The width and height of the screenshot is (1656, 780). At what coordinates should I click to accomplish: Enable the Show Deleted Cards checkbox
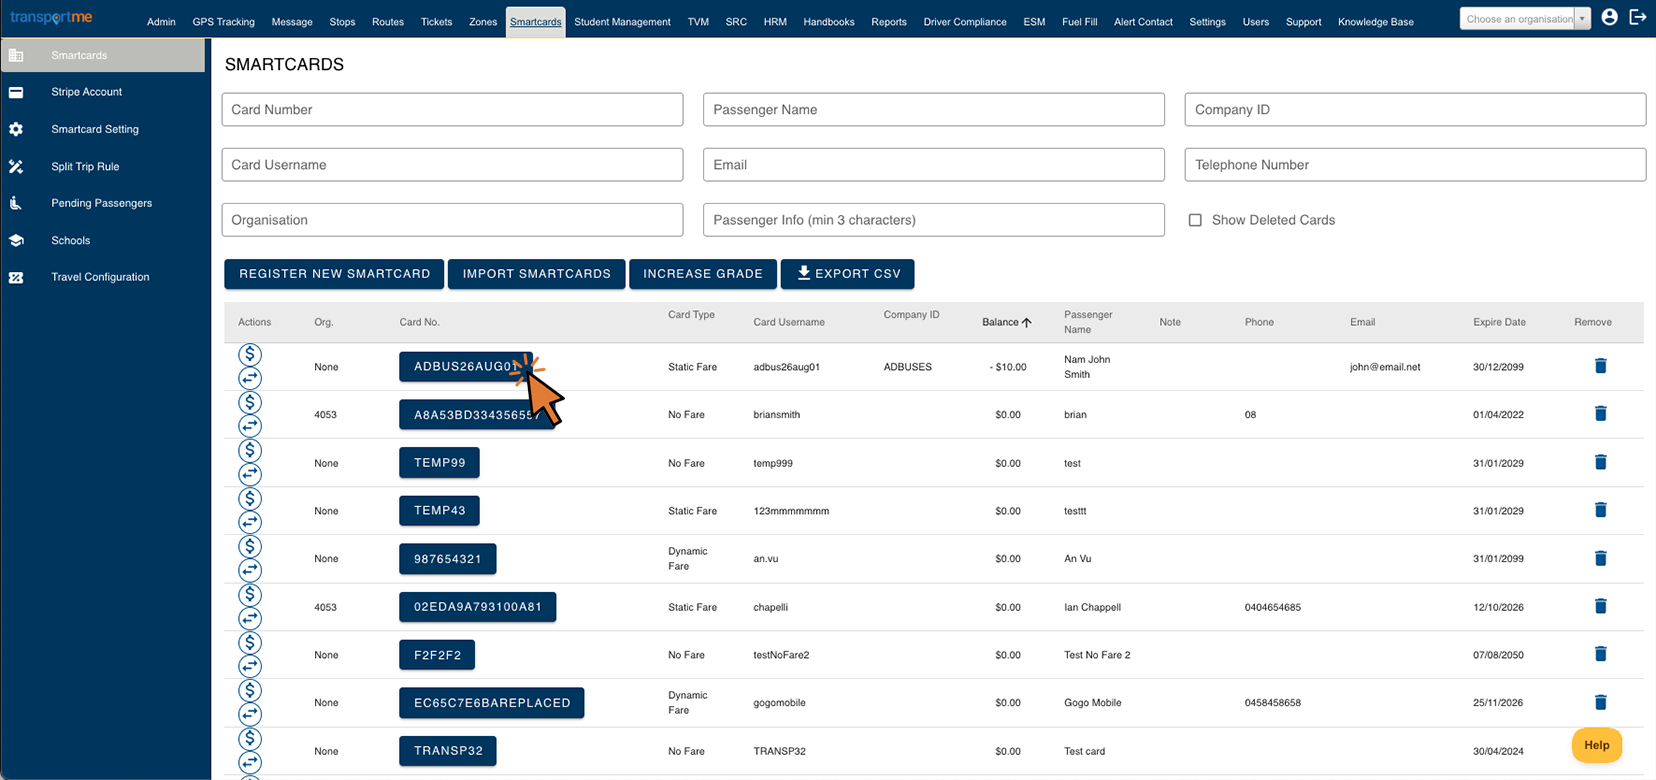pos(1195,220)
